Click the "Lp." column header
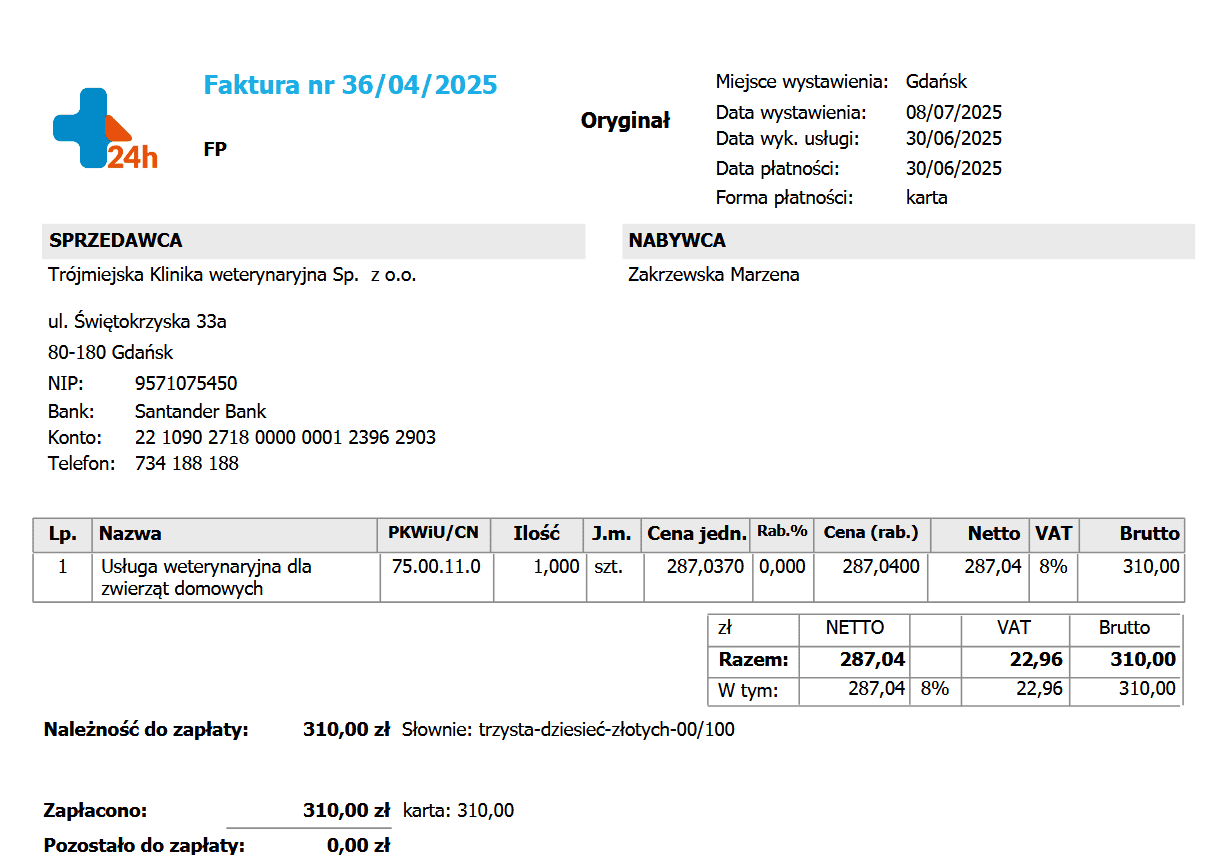The width and height of the screenshot is (1205, 855). (62, 534)
